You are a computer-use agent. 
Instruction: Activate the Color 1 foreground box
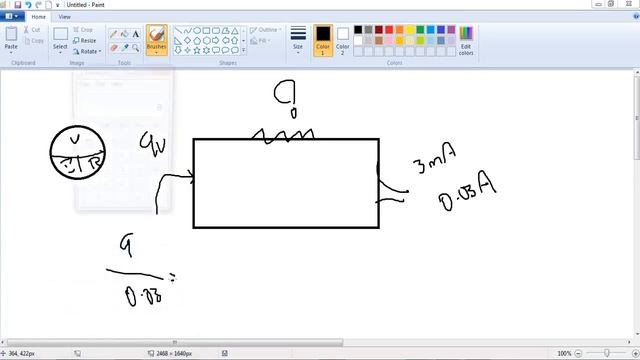click(x=323, y=40)
